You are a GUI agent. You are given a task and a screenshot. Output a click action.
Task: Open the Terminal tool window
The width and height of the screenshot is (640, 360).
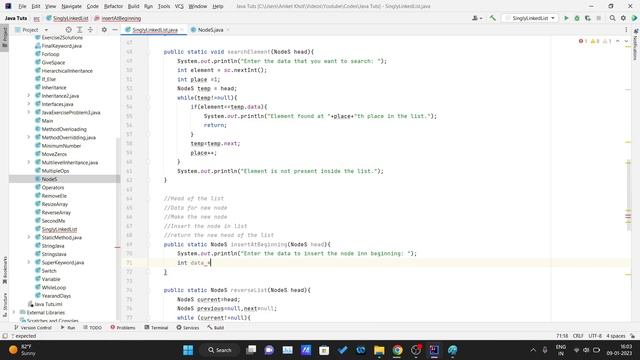(156, 327)
